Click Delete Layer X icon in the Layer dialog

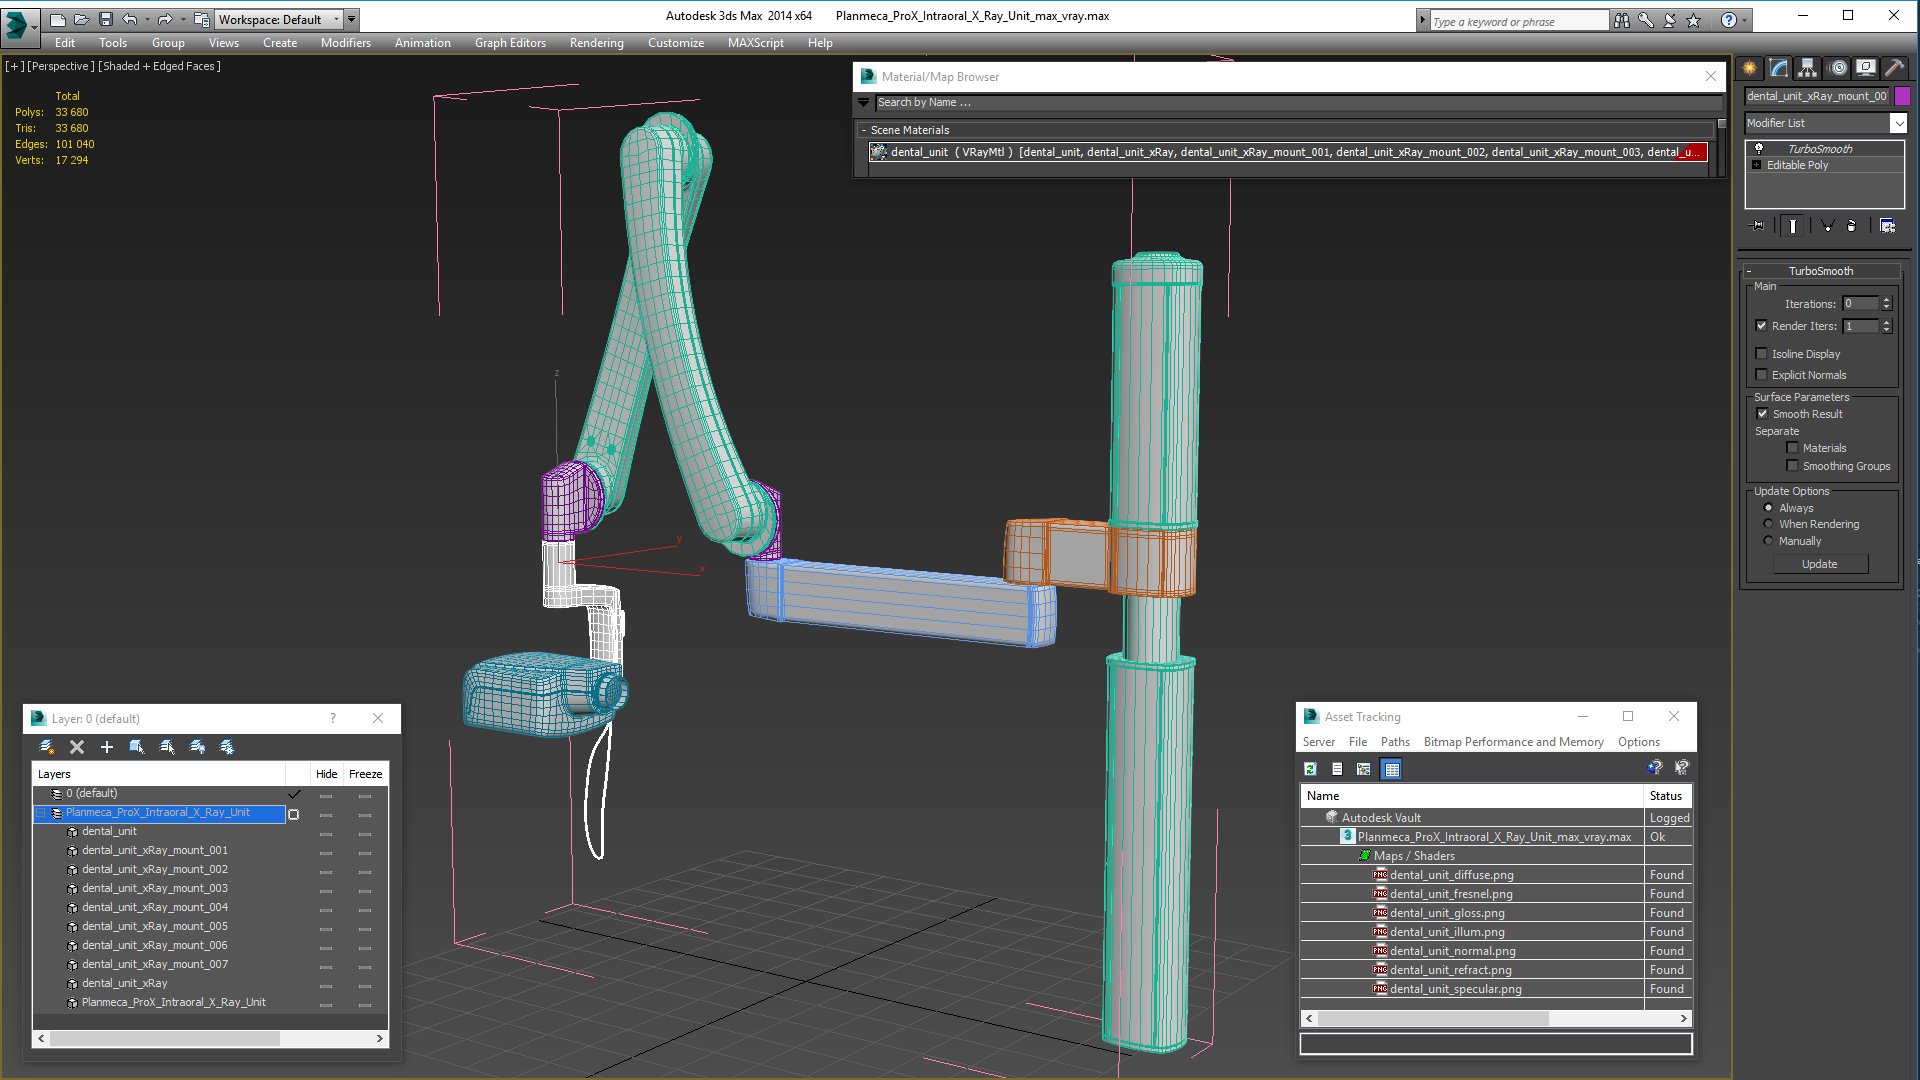point(77,747)
